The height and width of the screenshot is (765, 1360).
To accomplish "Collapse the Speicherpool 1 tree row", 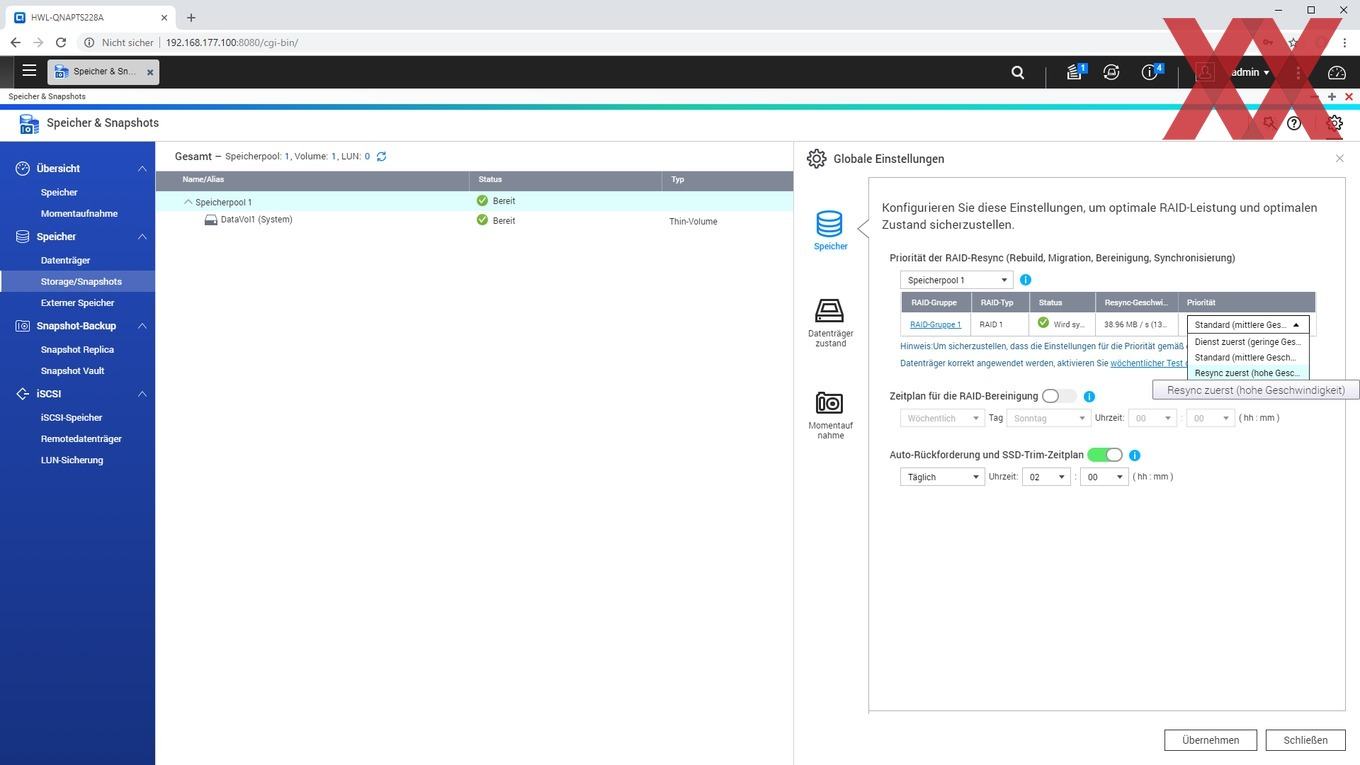I will (188, 202).
